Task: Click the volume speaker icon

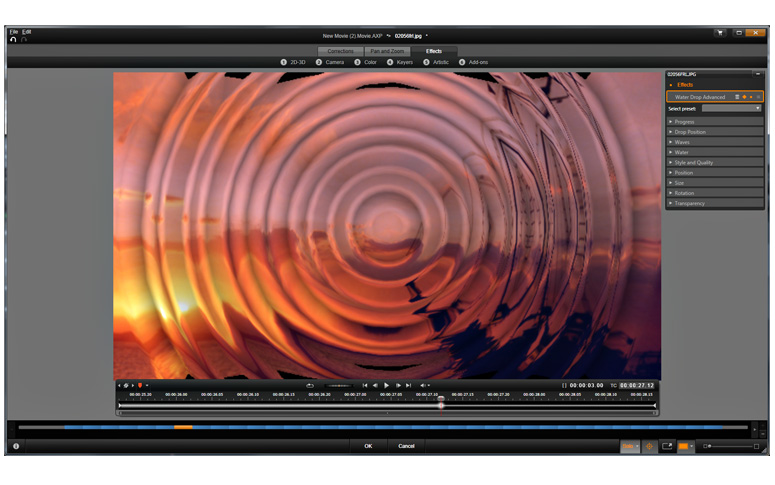Action: [422, 385]
